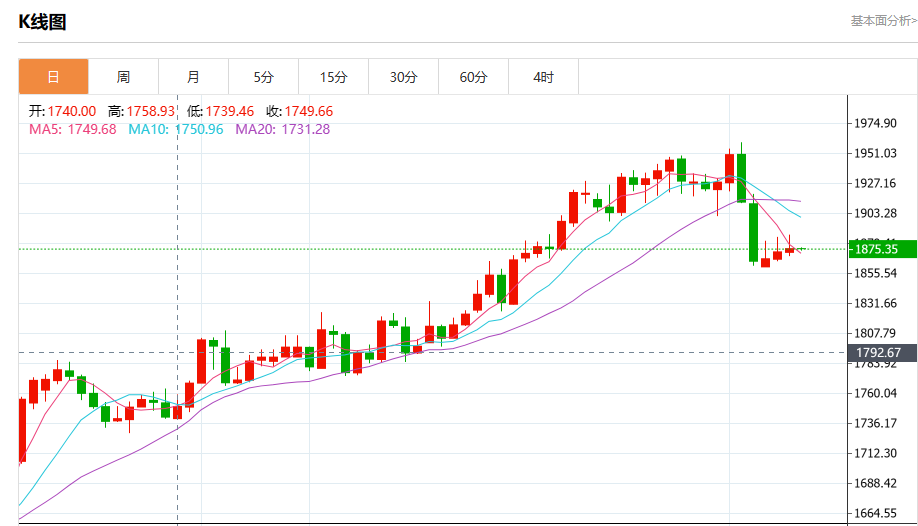
Task: Select the 4时 four-hour tab
Action: [x=543, y=77]
